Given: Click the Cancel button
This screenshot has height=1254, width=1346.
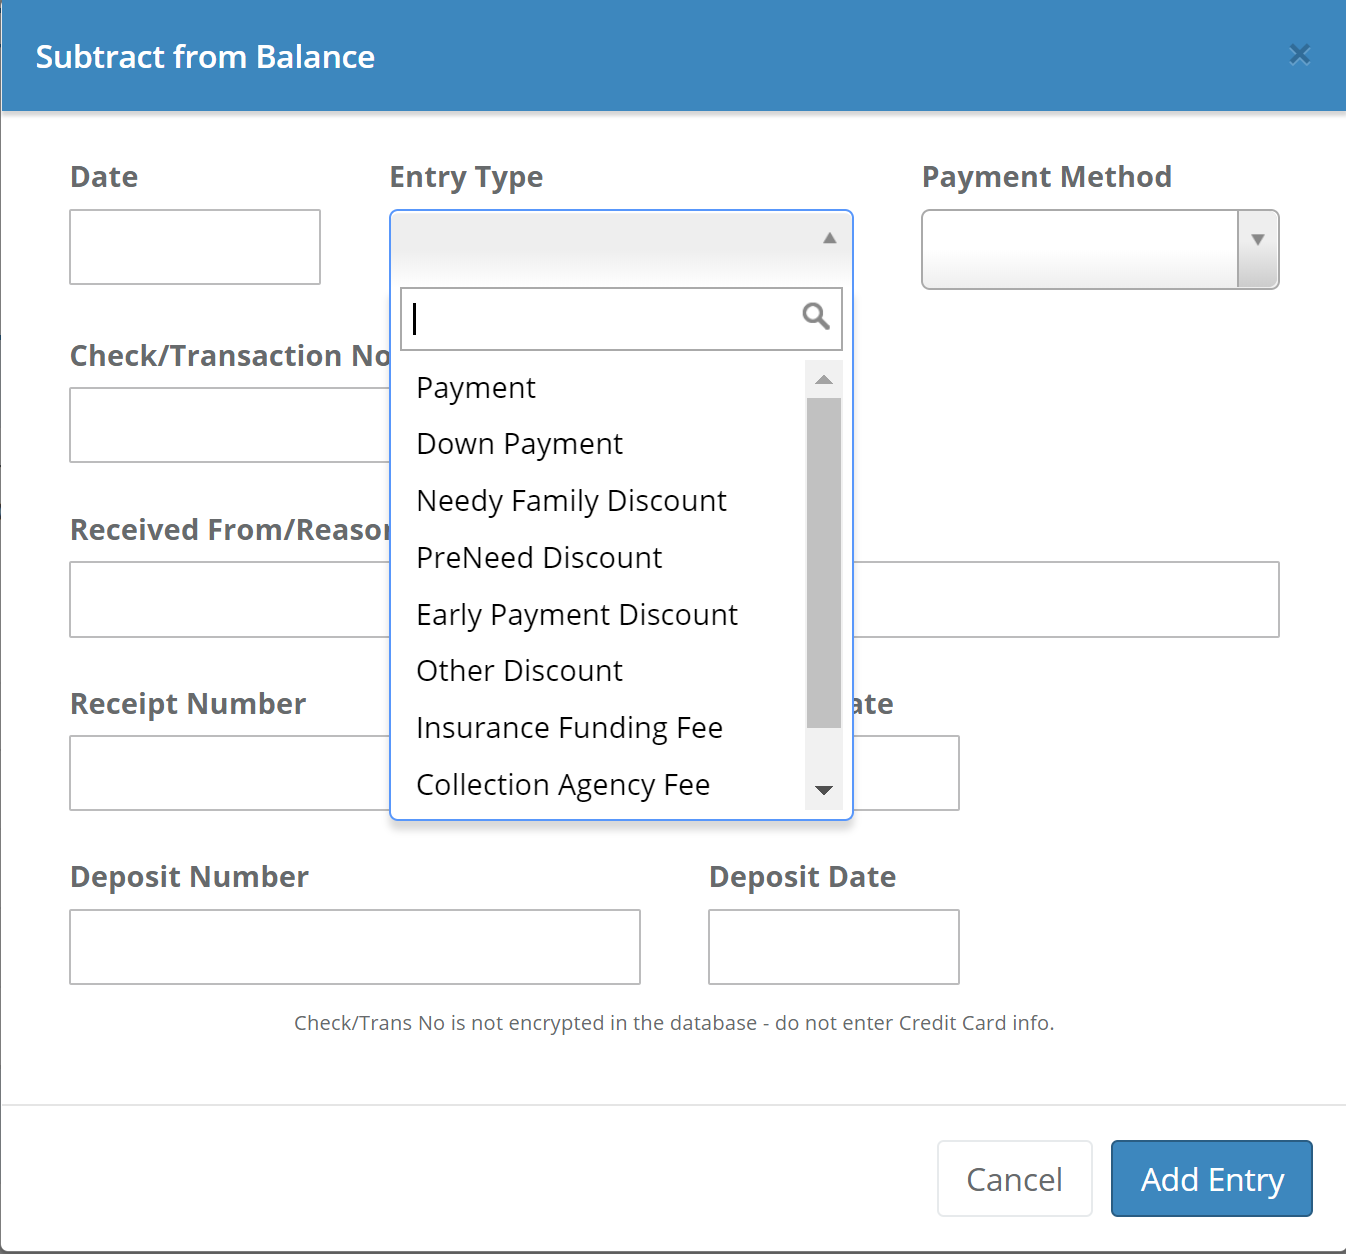Looking at the screenshot, I should pyautogui.click(x=1014, y=1178).
